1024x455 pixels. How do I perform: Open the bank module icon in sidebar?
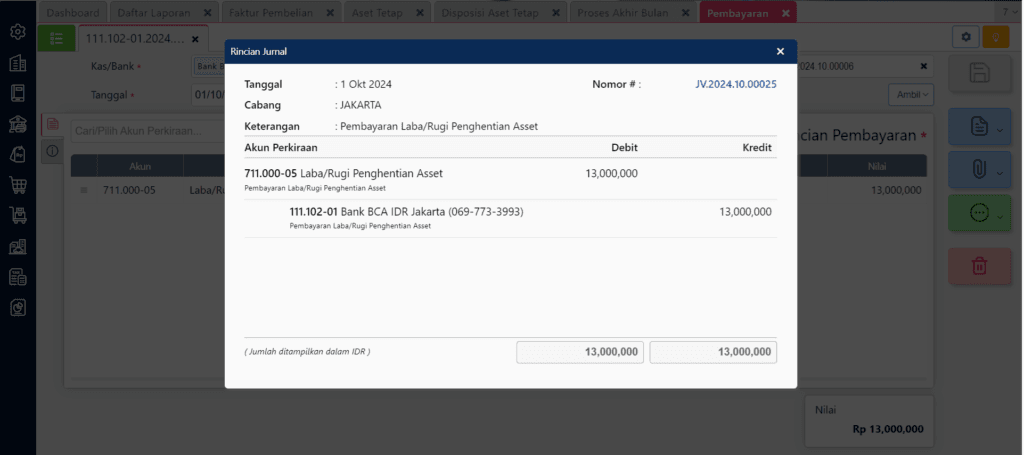coord(17,124)
